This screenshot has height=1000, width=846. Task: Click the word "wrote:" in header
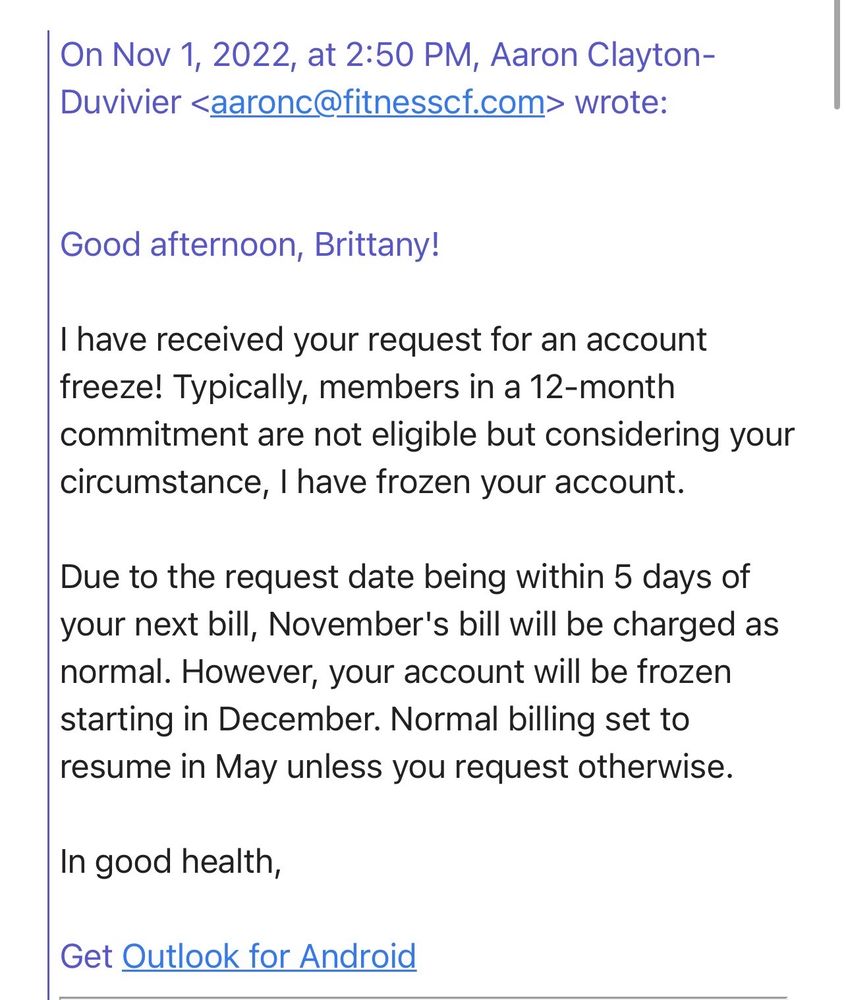click(x=622, y=103)
